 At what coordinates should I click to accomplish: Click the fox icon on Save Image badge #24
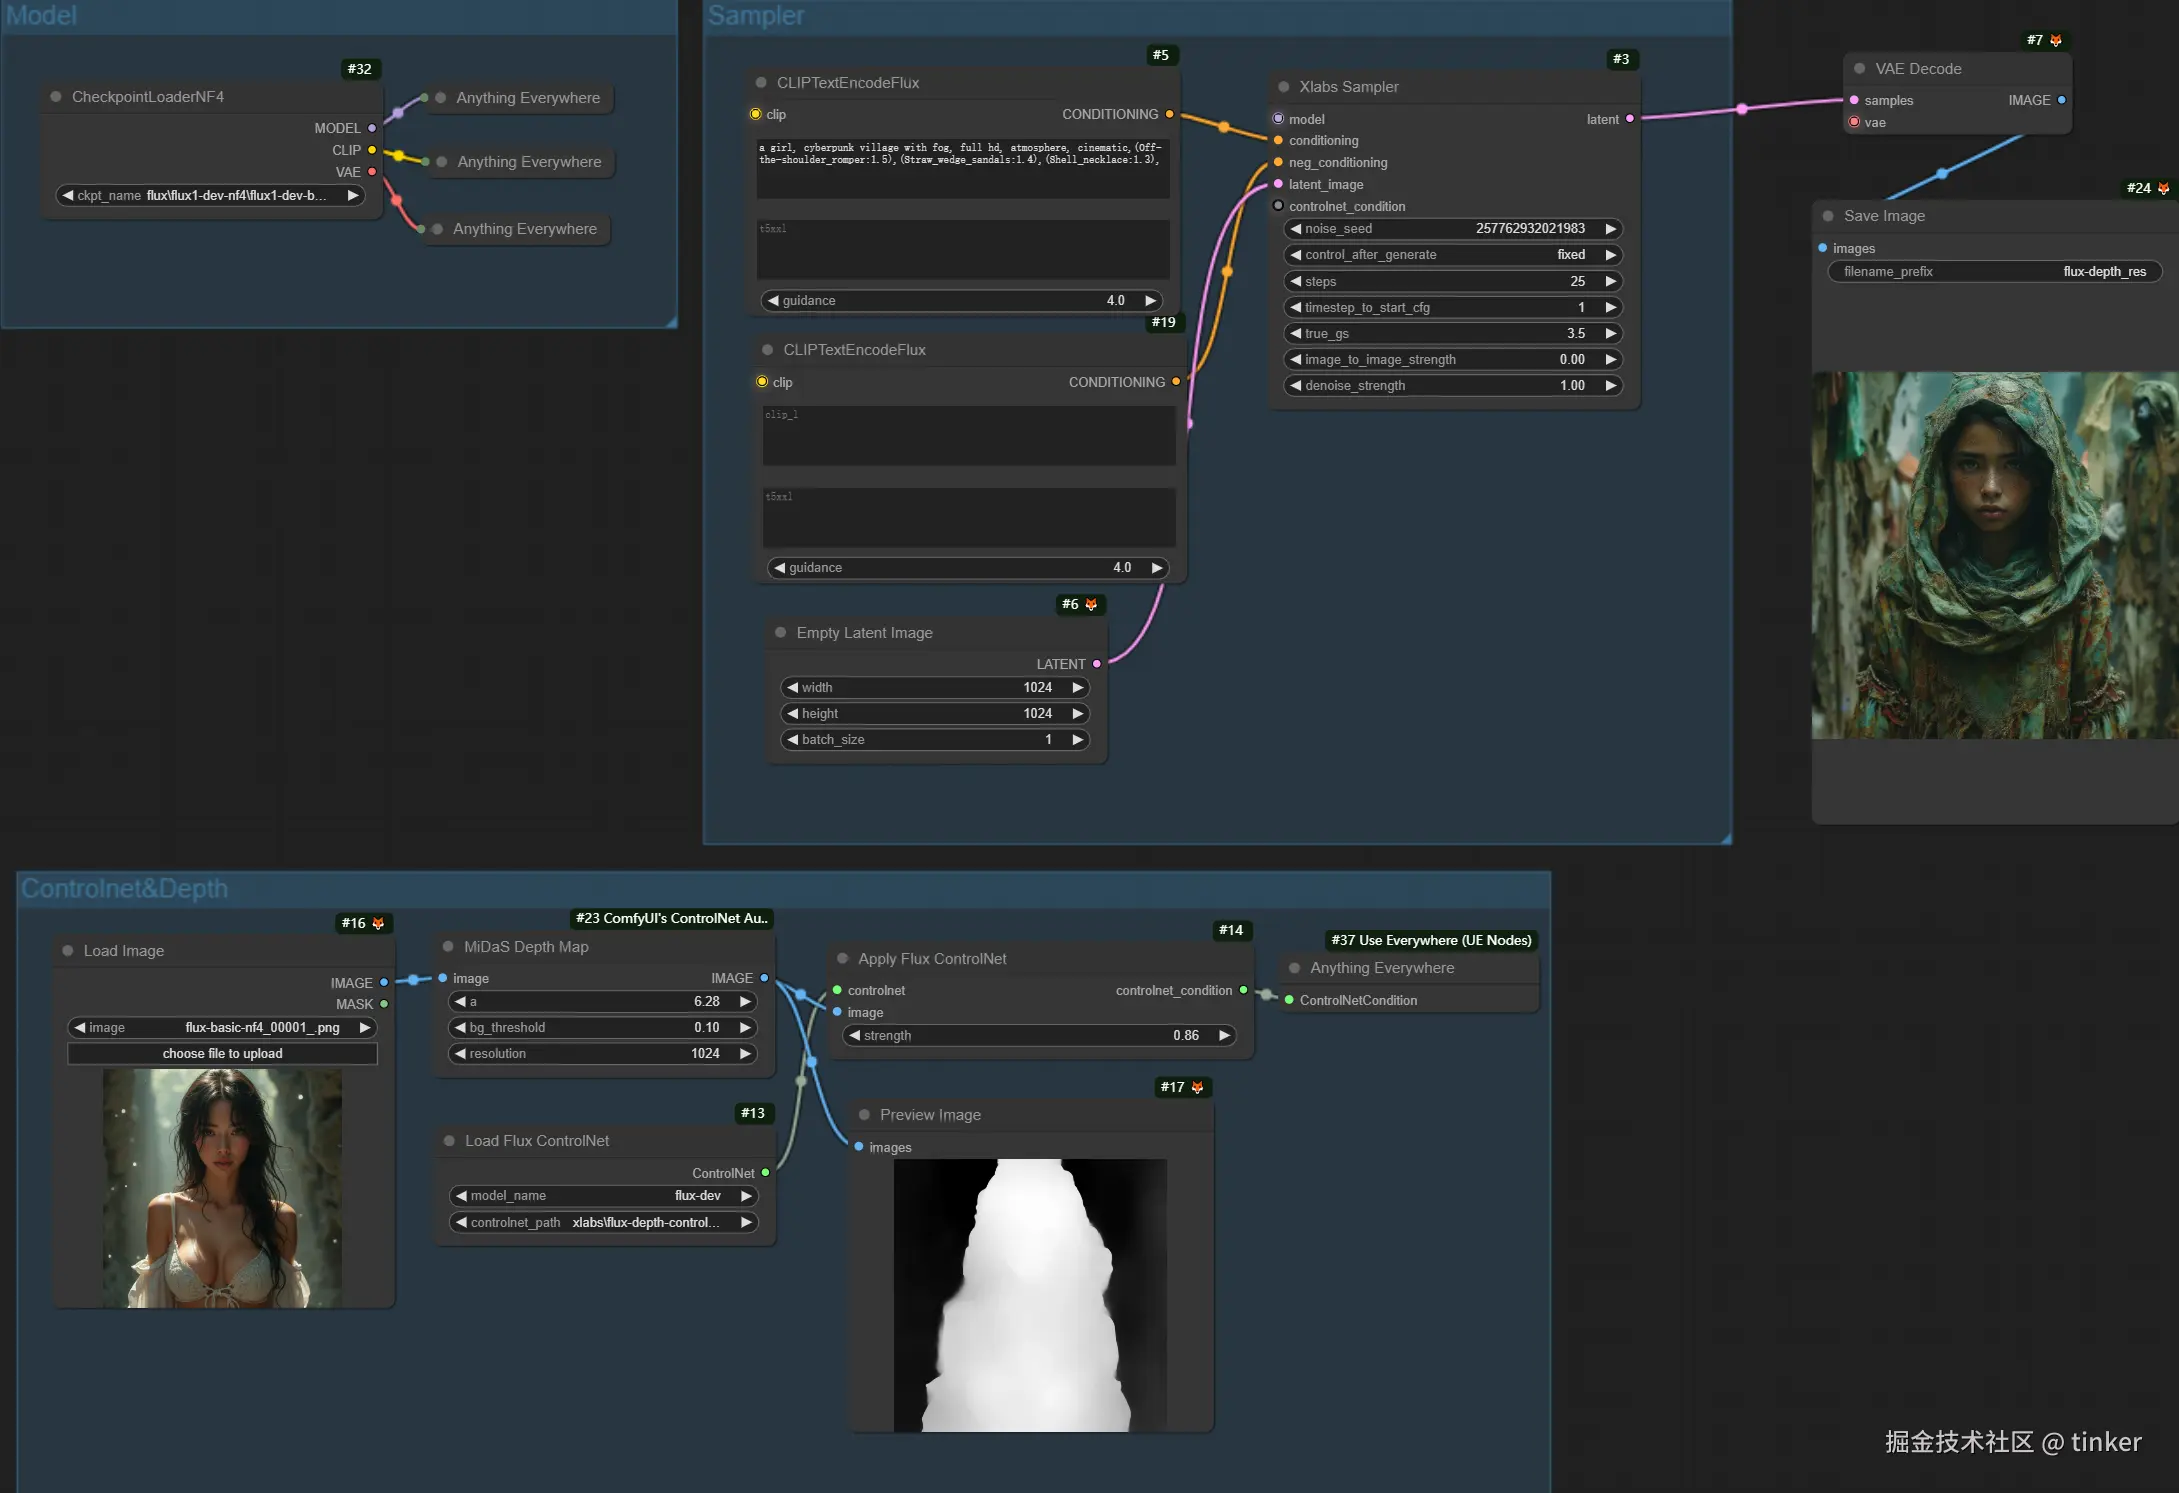pyautogui.click(x=2163, y=188)
